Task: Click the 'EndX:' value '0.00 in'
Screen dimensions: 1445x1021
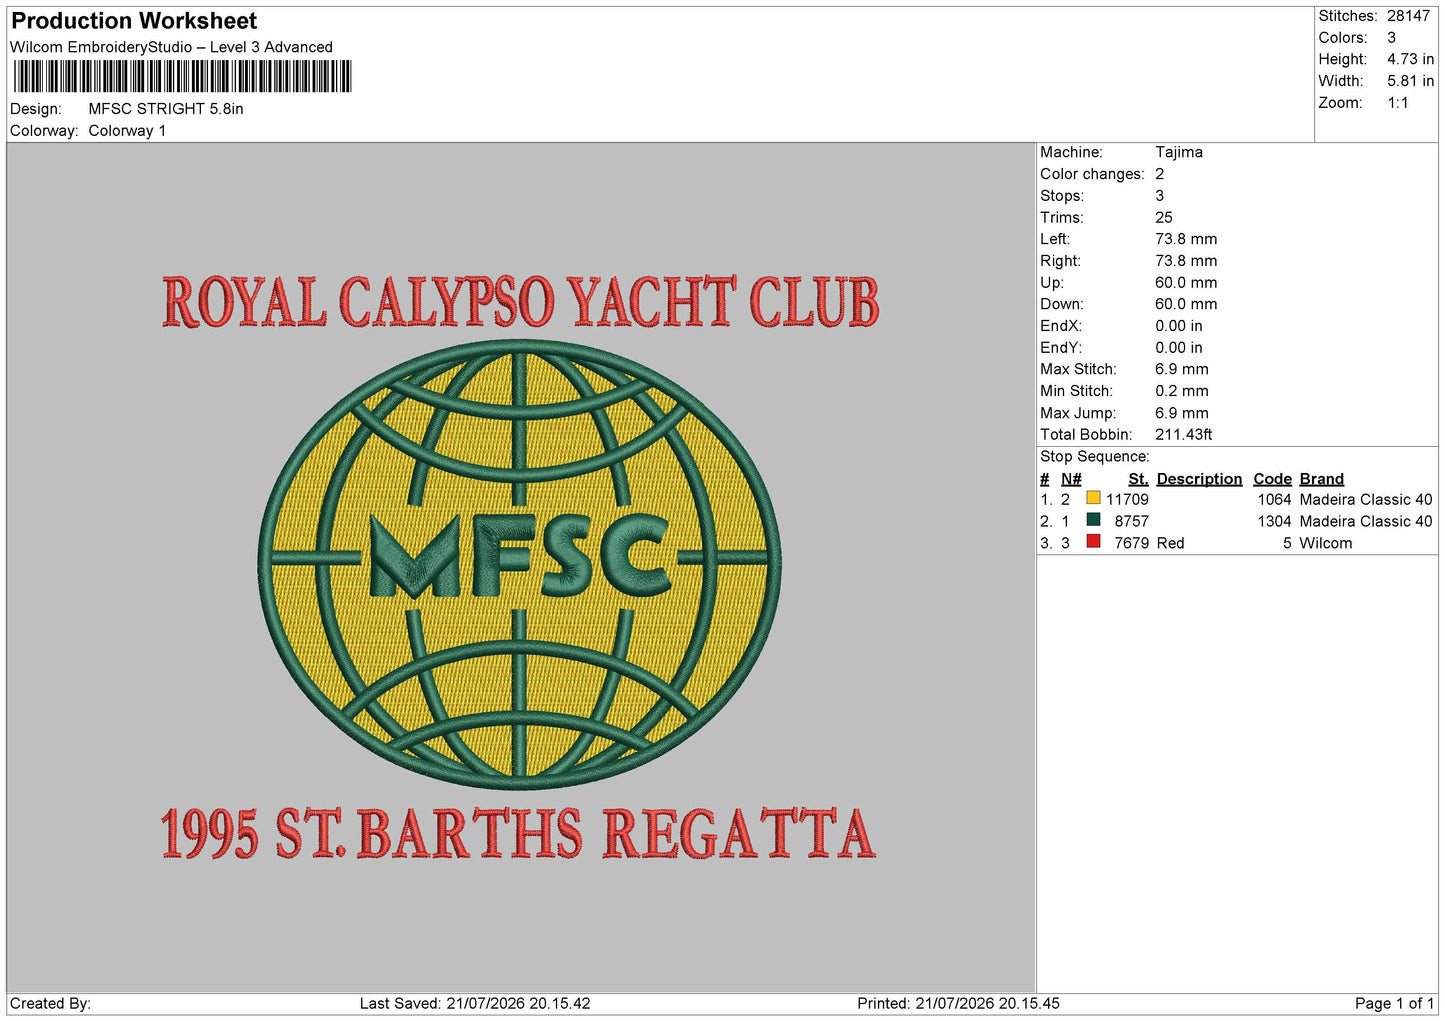Action: coord(1179,326)
